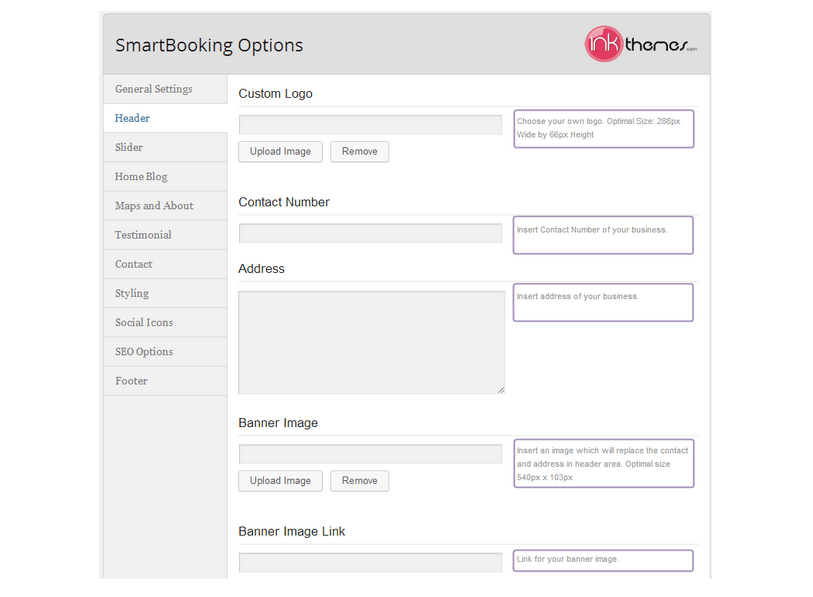Open the Header settings tab

pyautogui.click(x=131, y=118)
